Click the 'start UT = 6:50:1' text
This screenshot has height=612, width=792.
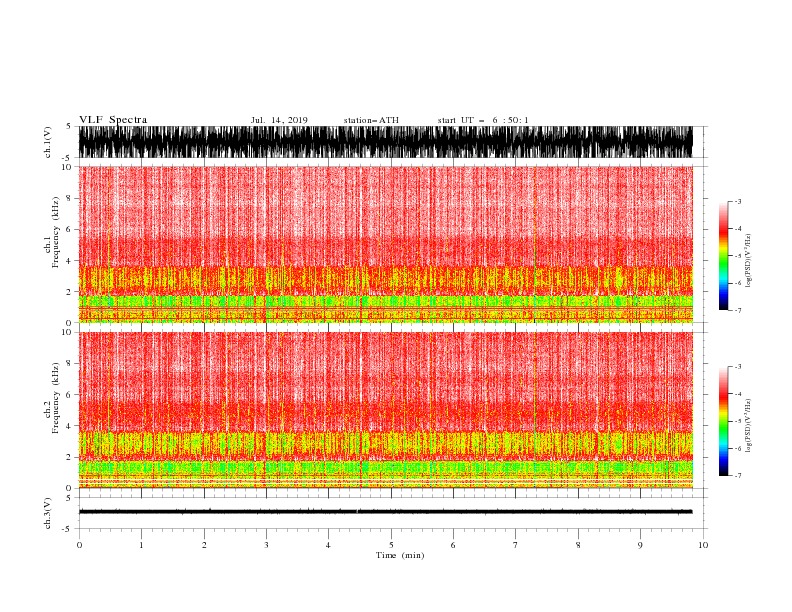pos(483,120)
